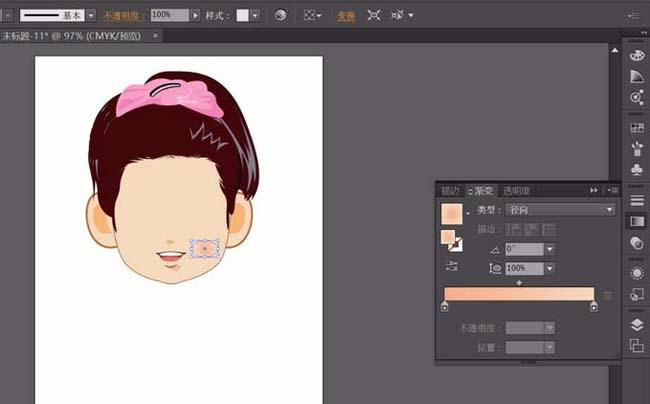Expand the gradient angle dropdown
This screenshot has width=650, height=404.
549,249
